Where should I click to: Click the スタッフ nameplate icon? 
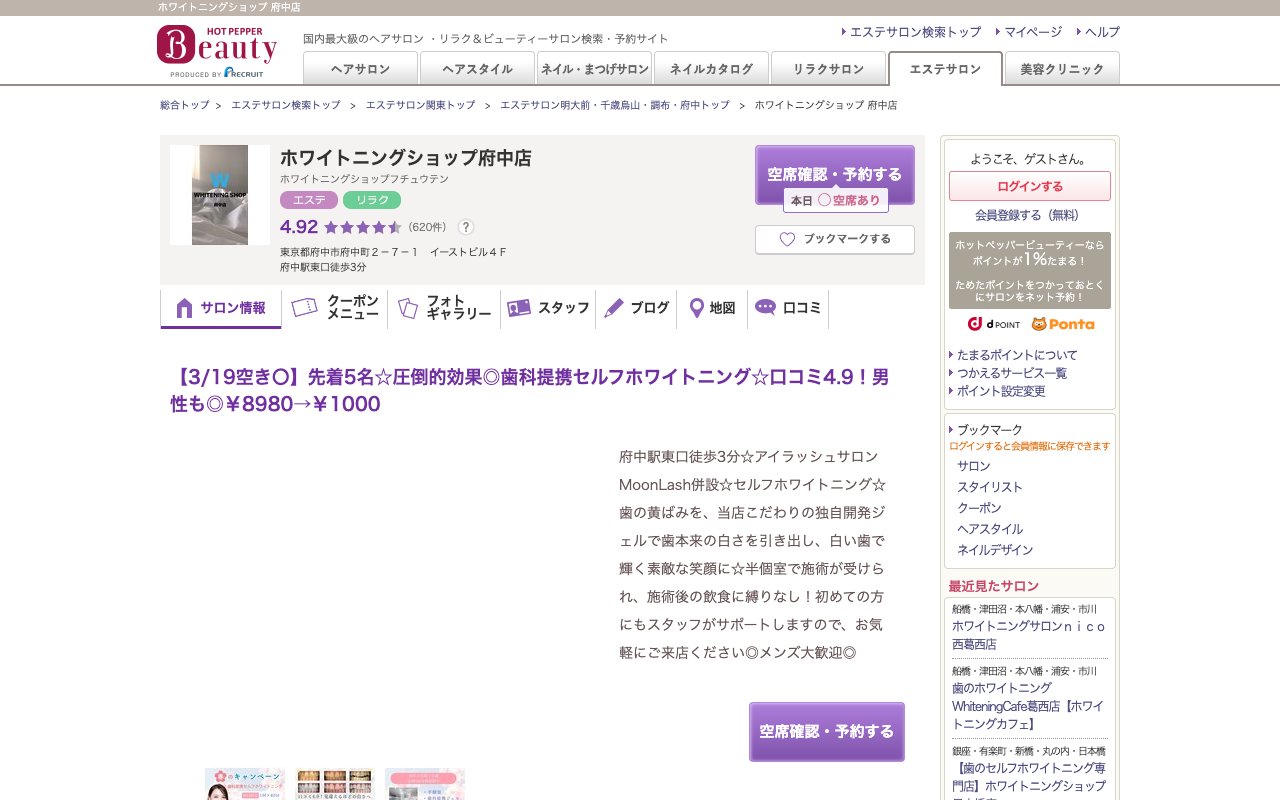click(x=520, y=307)
